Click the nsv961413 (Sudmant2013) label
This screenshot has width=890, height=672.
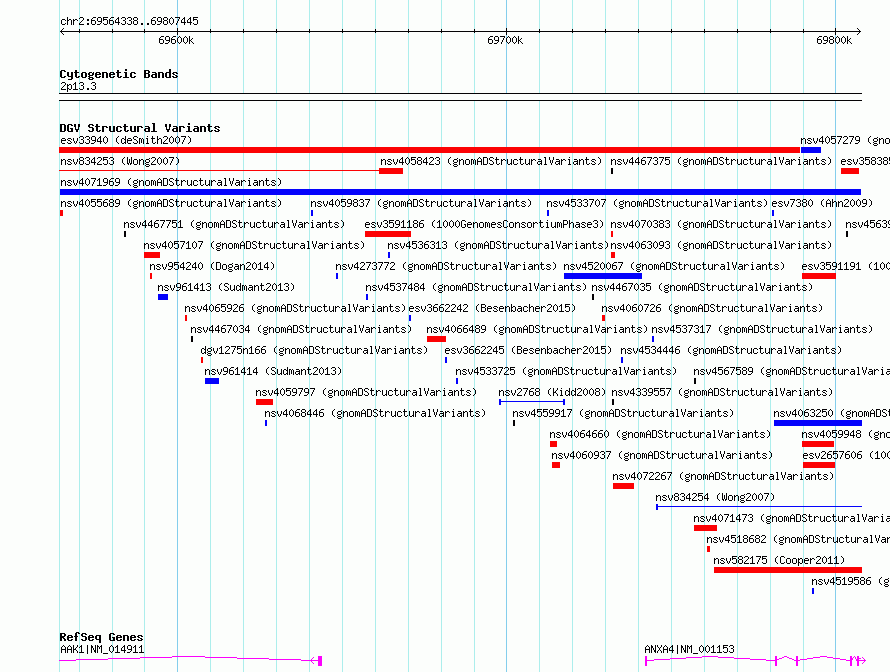[226, 287]
